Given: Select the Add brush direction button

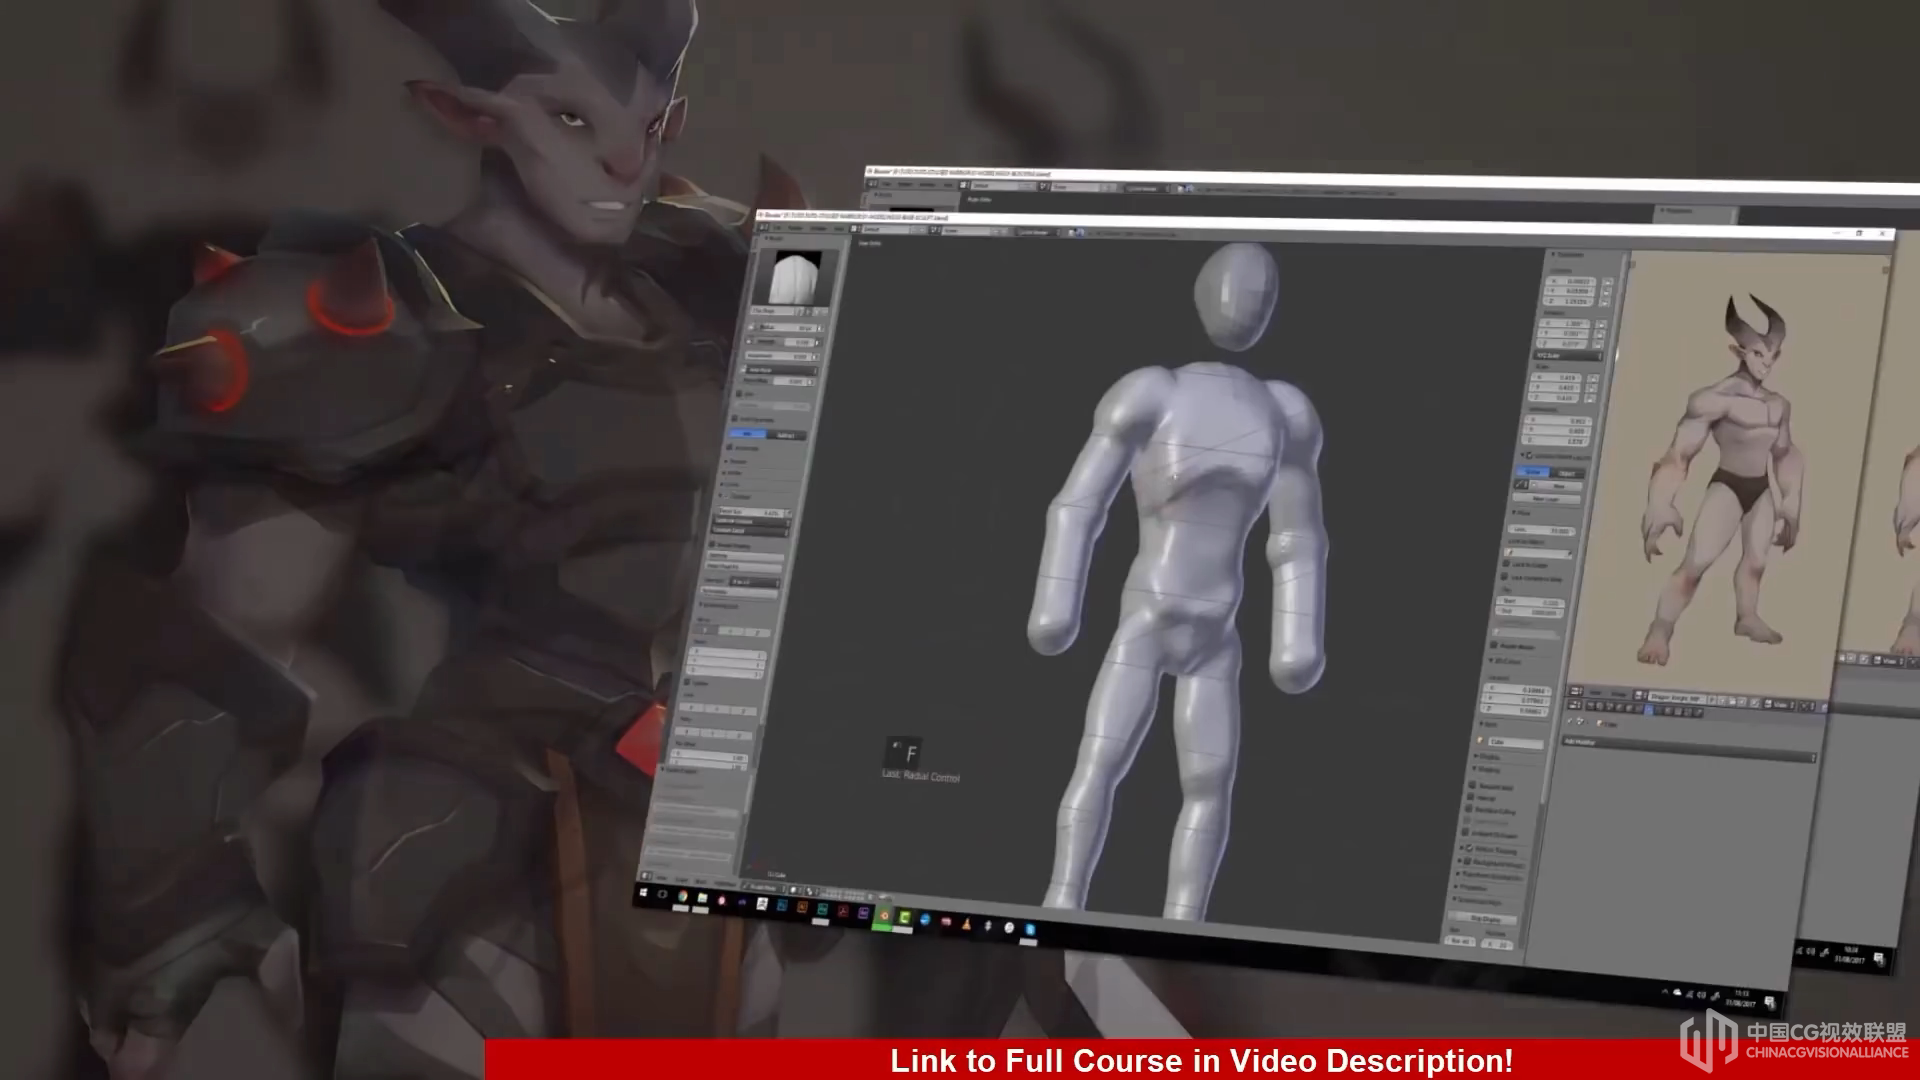Looking at the screenshot, I should pos(748,434).
